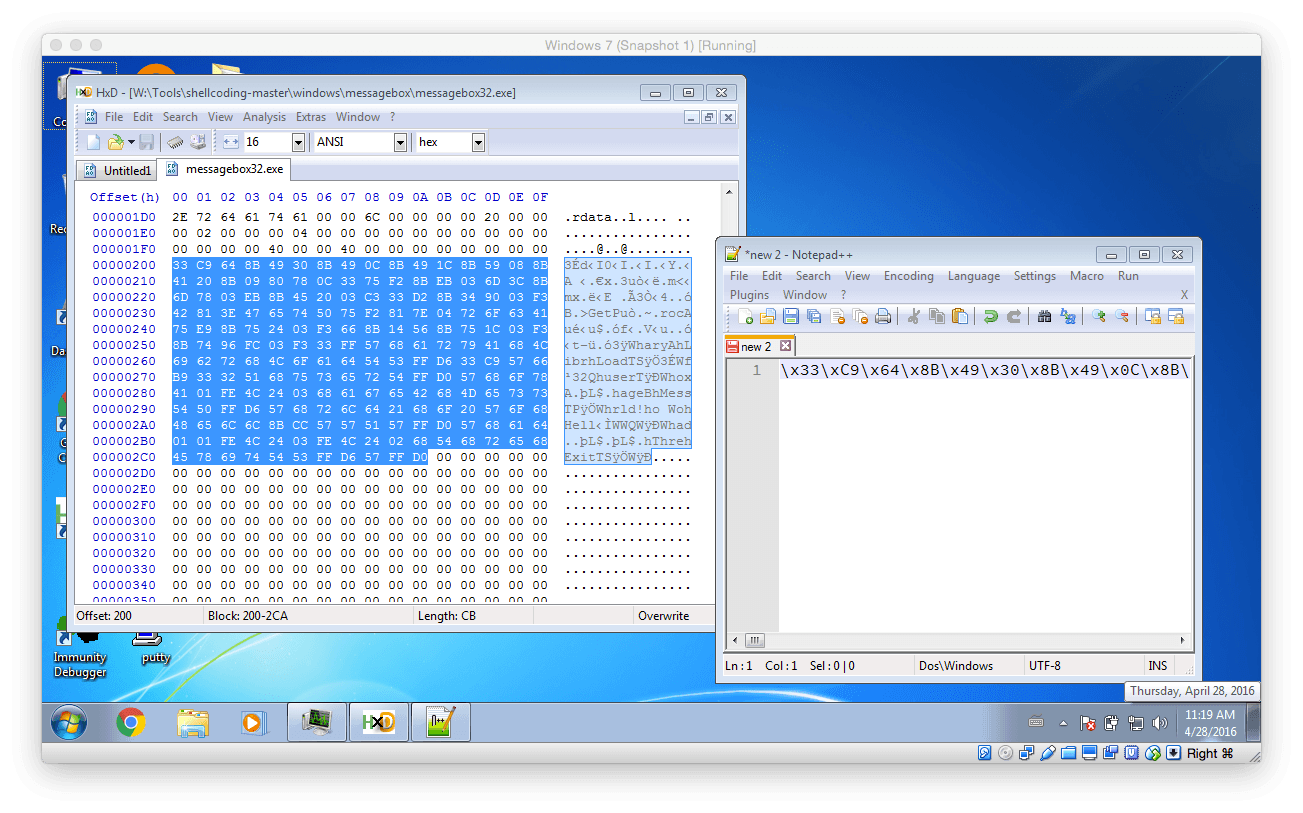Close the 'new 2' tab via its X

[785, 346]
